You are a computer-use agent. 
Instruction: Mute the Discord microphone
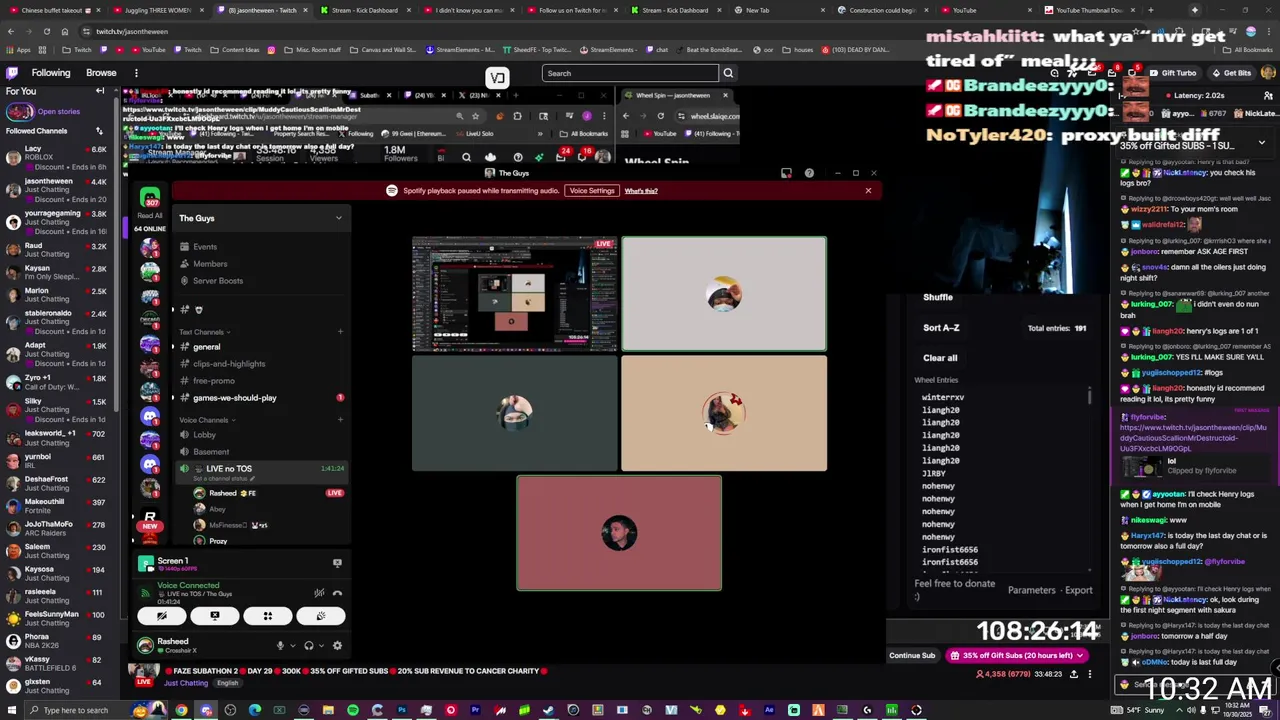tap(280, 646)
